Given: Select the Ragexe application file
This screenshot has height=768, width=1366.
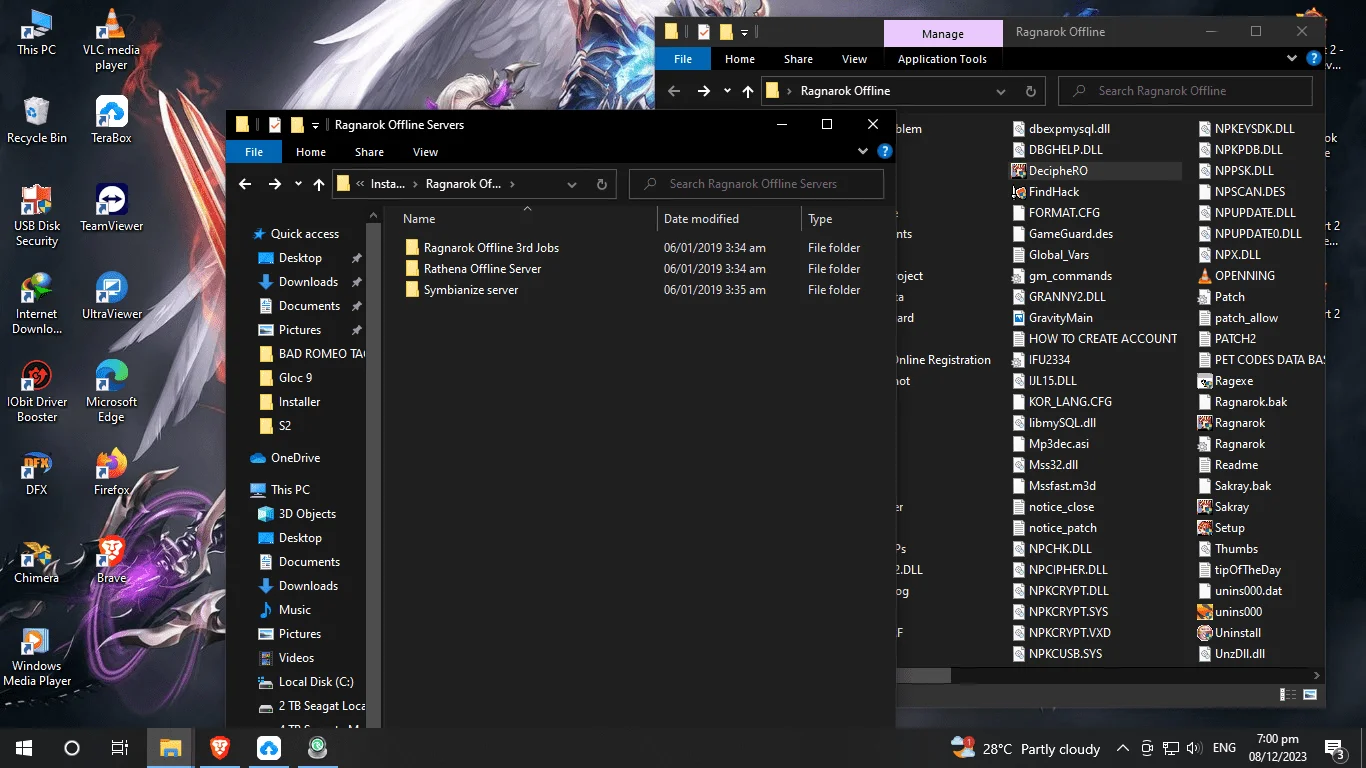Looking at the screenshot, I should pyautogui.click(x=1226, y=381).
